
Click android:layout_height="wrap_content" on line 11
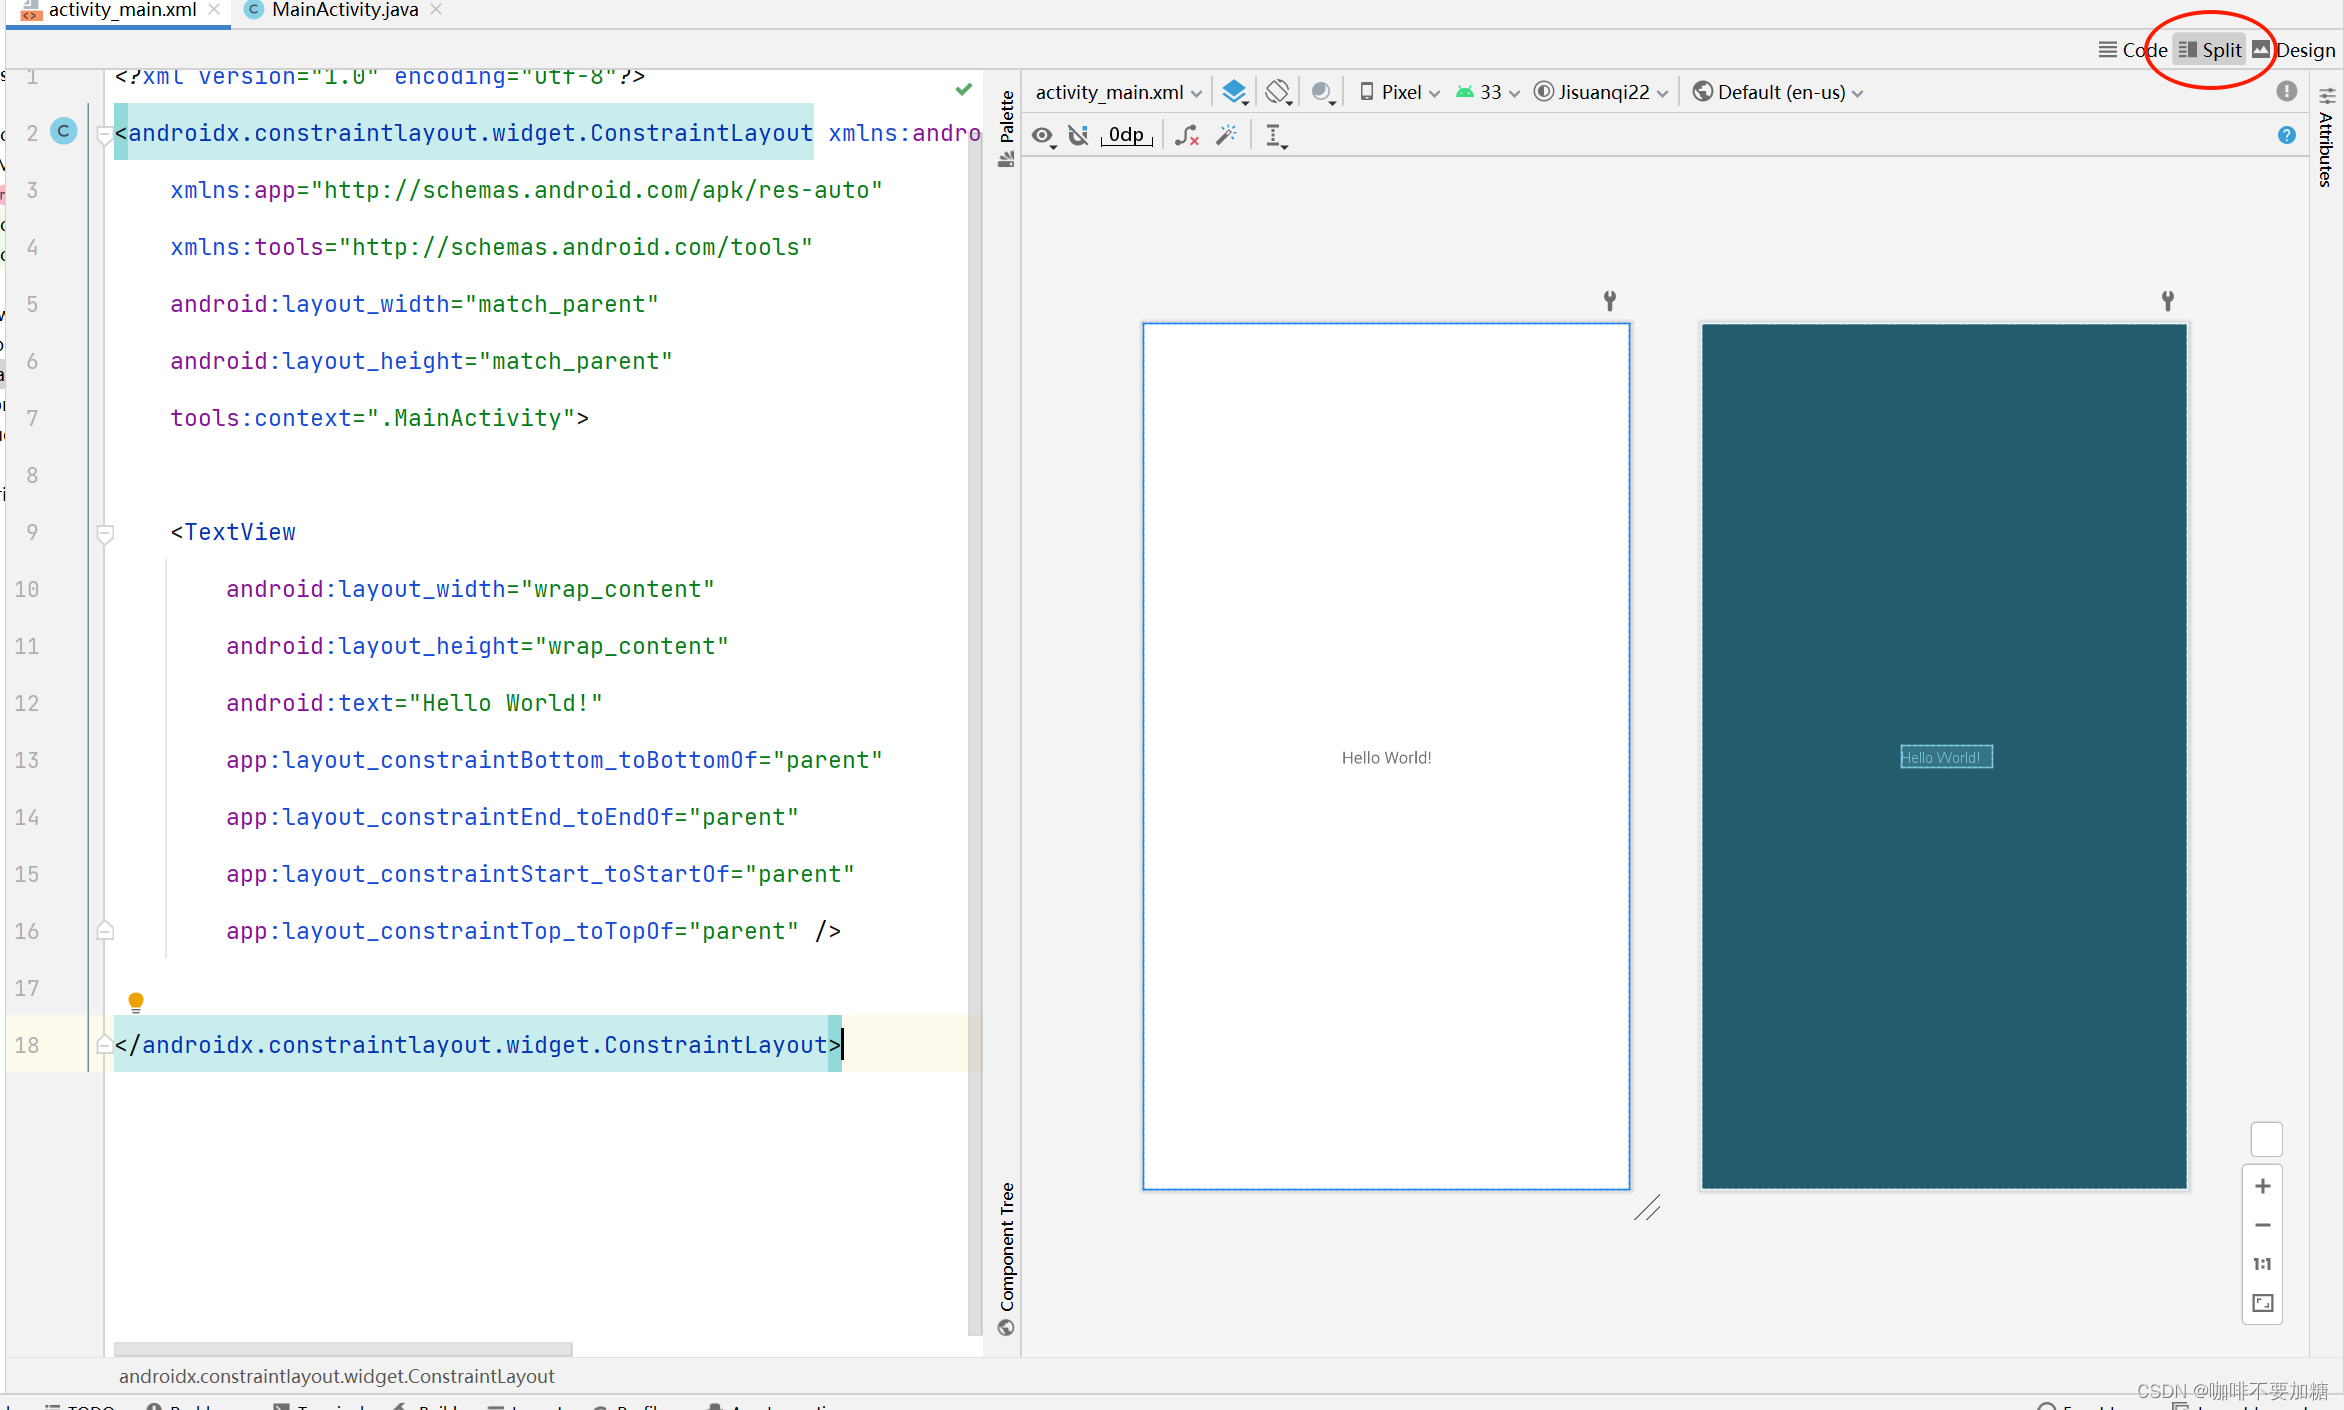pos(477,646)
